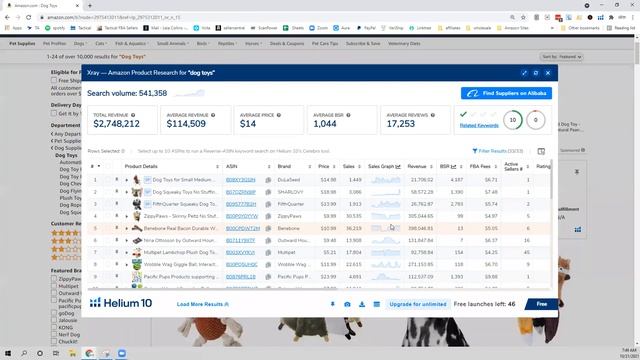The height and width of the screenshot is (360, 640).
Task: Check the Get It By delivery checkbox
Action: pyautogui.click(x=54, y=113)
